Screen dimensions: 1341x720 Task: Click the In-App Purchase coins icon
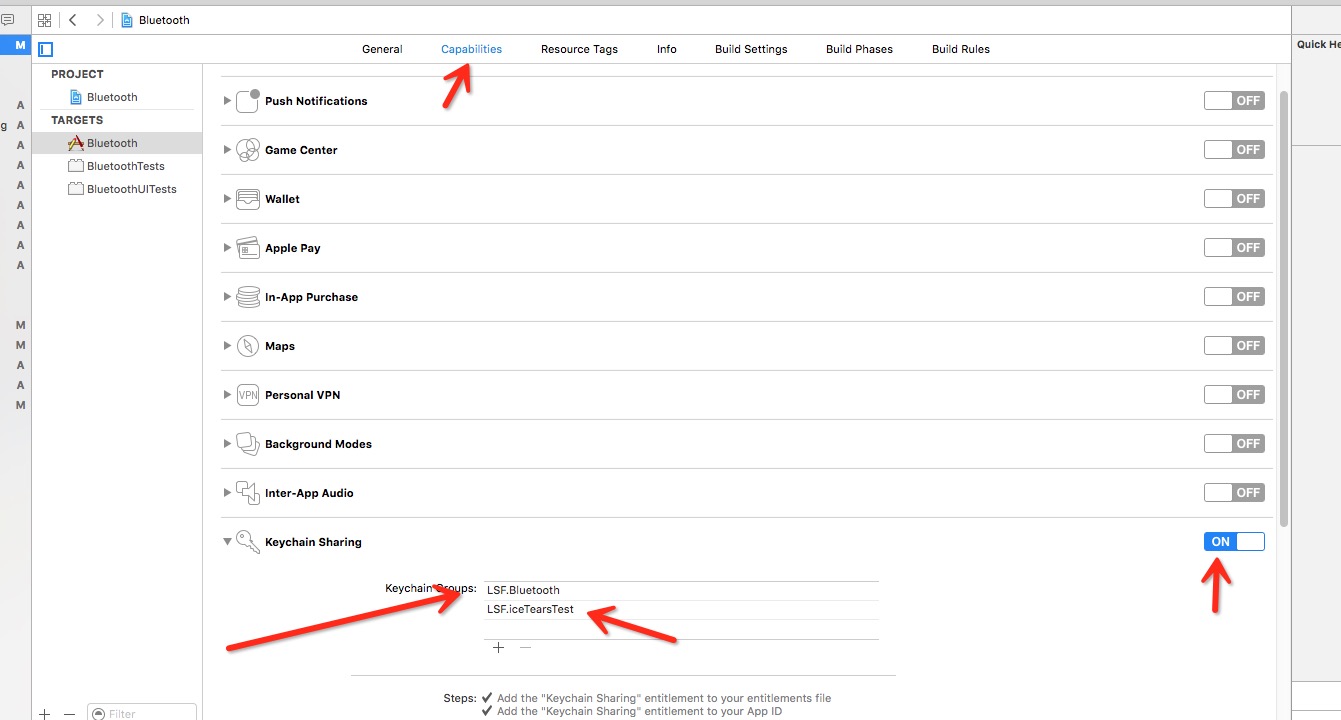(247, 297)
